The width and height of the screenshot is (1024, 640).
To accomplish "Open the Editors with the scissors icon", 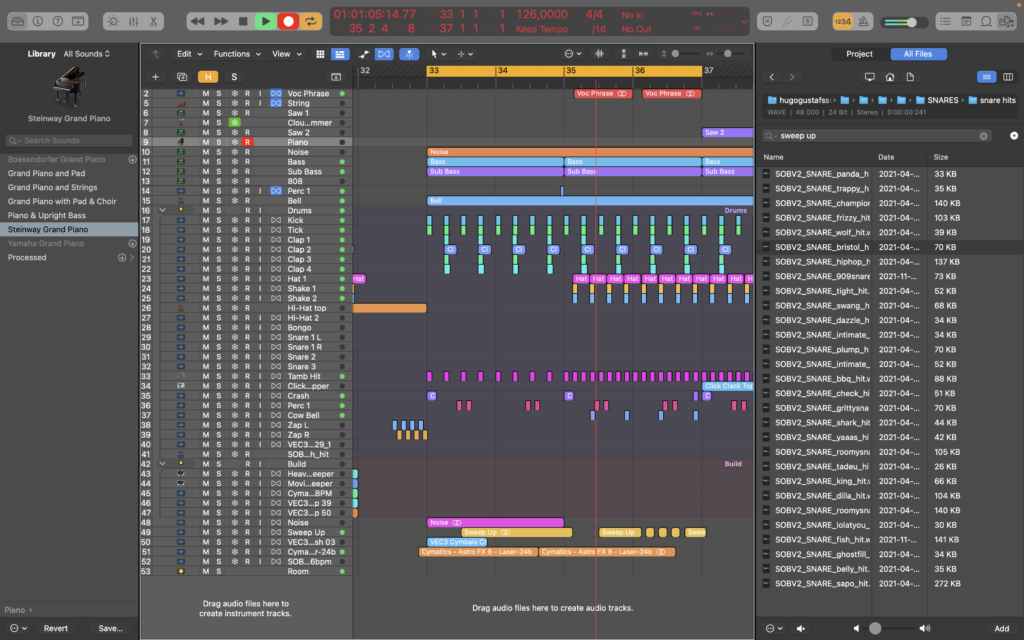I will point(154,20).
